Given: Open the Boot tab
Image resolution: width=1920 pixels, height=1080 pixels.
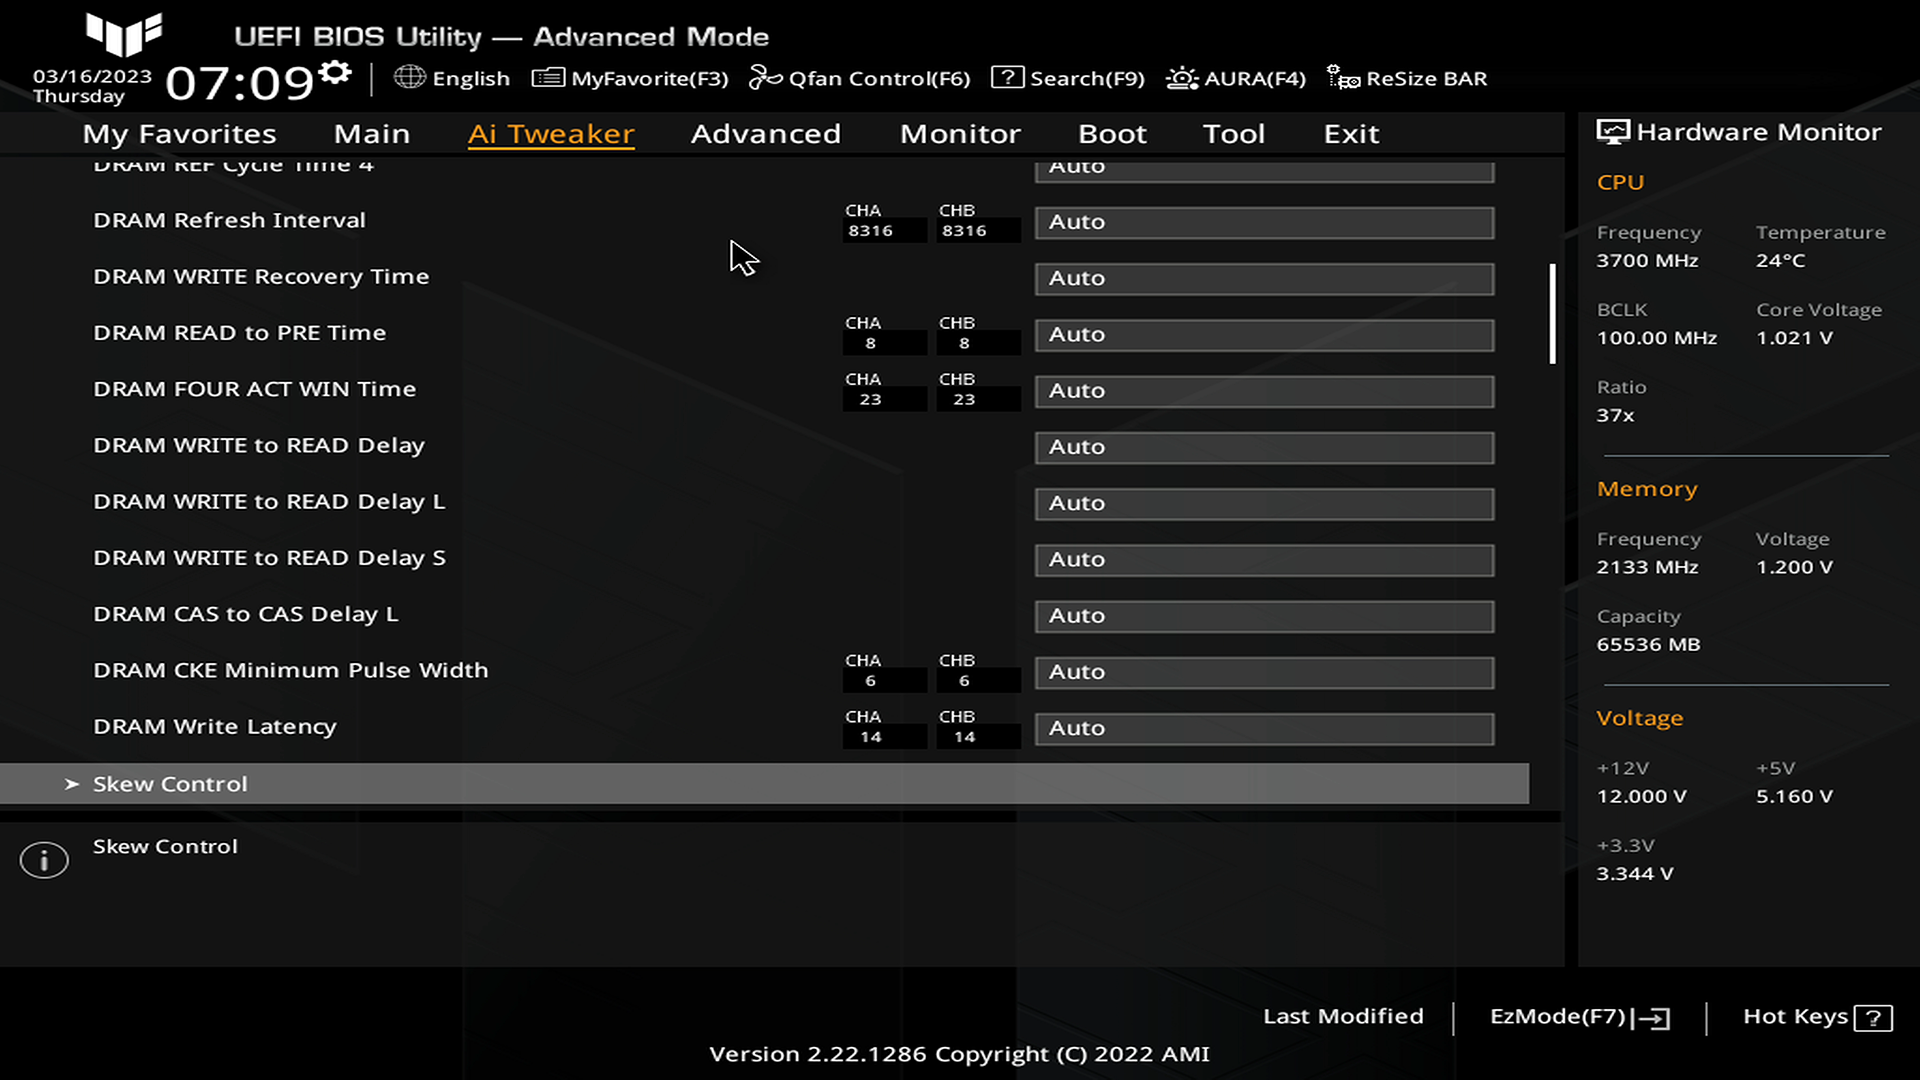Looking at the screenshot, I should [x=1112, y=134].
